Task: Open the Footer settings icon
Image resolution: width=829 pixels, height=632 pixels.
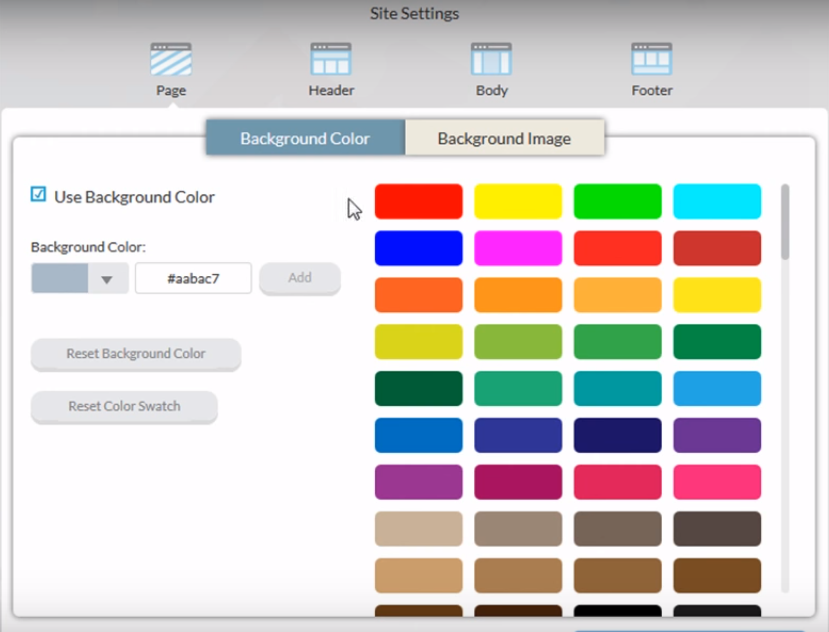Action: click(651, 61)
